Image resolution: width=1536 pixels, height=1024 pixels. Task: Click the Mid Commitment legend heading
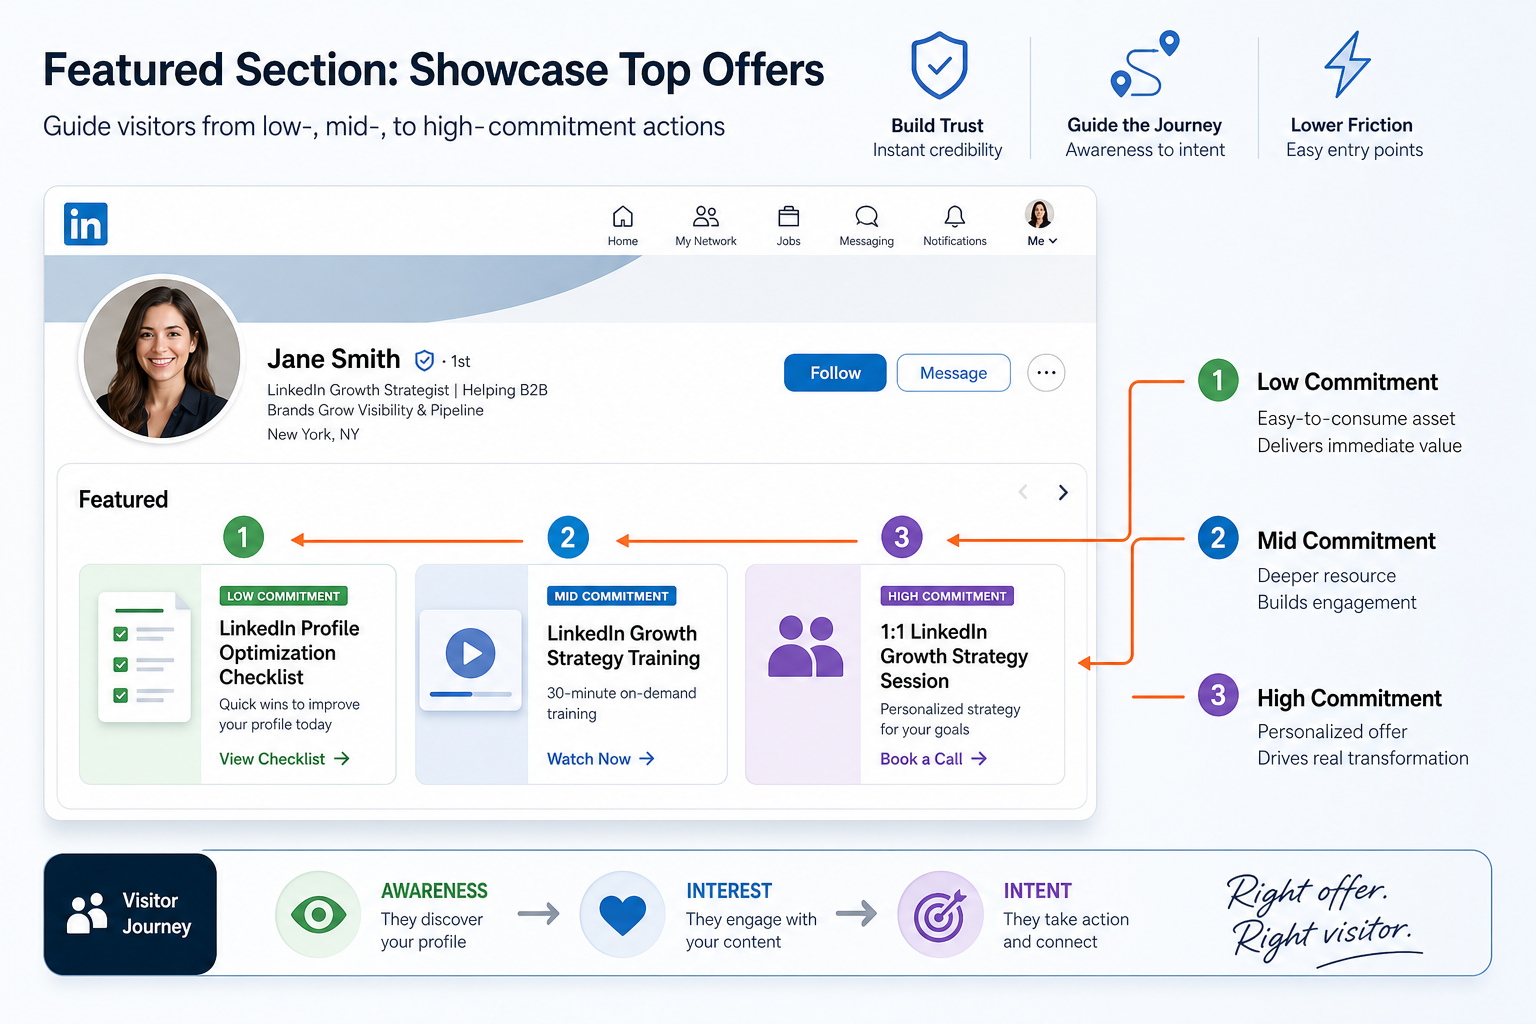tap(1346, 541)
